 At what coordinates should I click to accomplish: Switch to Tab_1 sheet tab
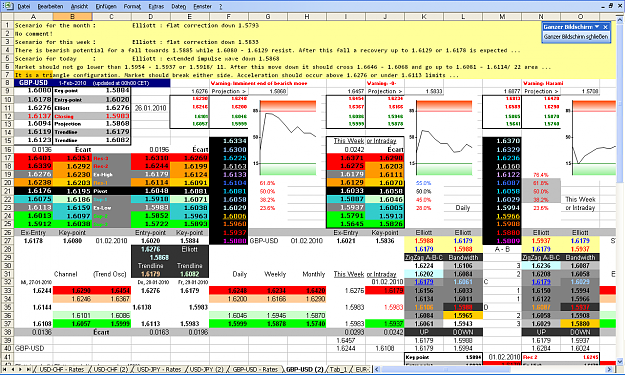click(x=338, y=369)
